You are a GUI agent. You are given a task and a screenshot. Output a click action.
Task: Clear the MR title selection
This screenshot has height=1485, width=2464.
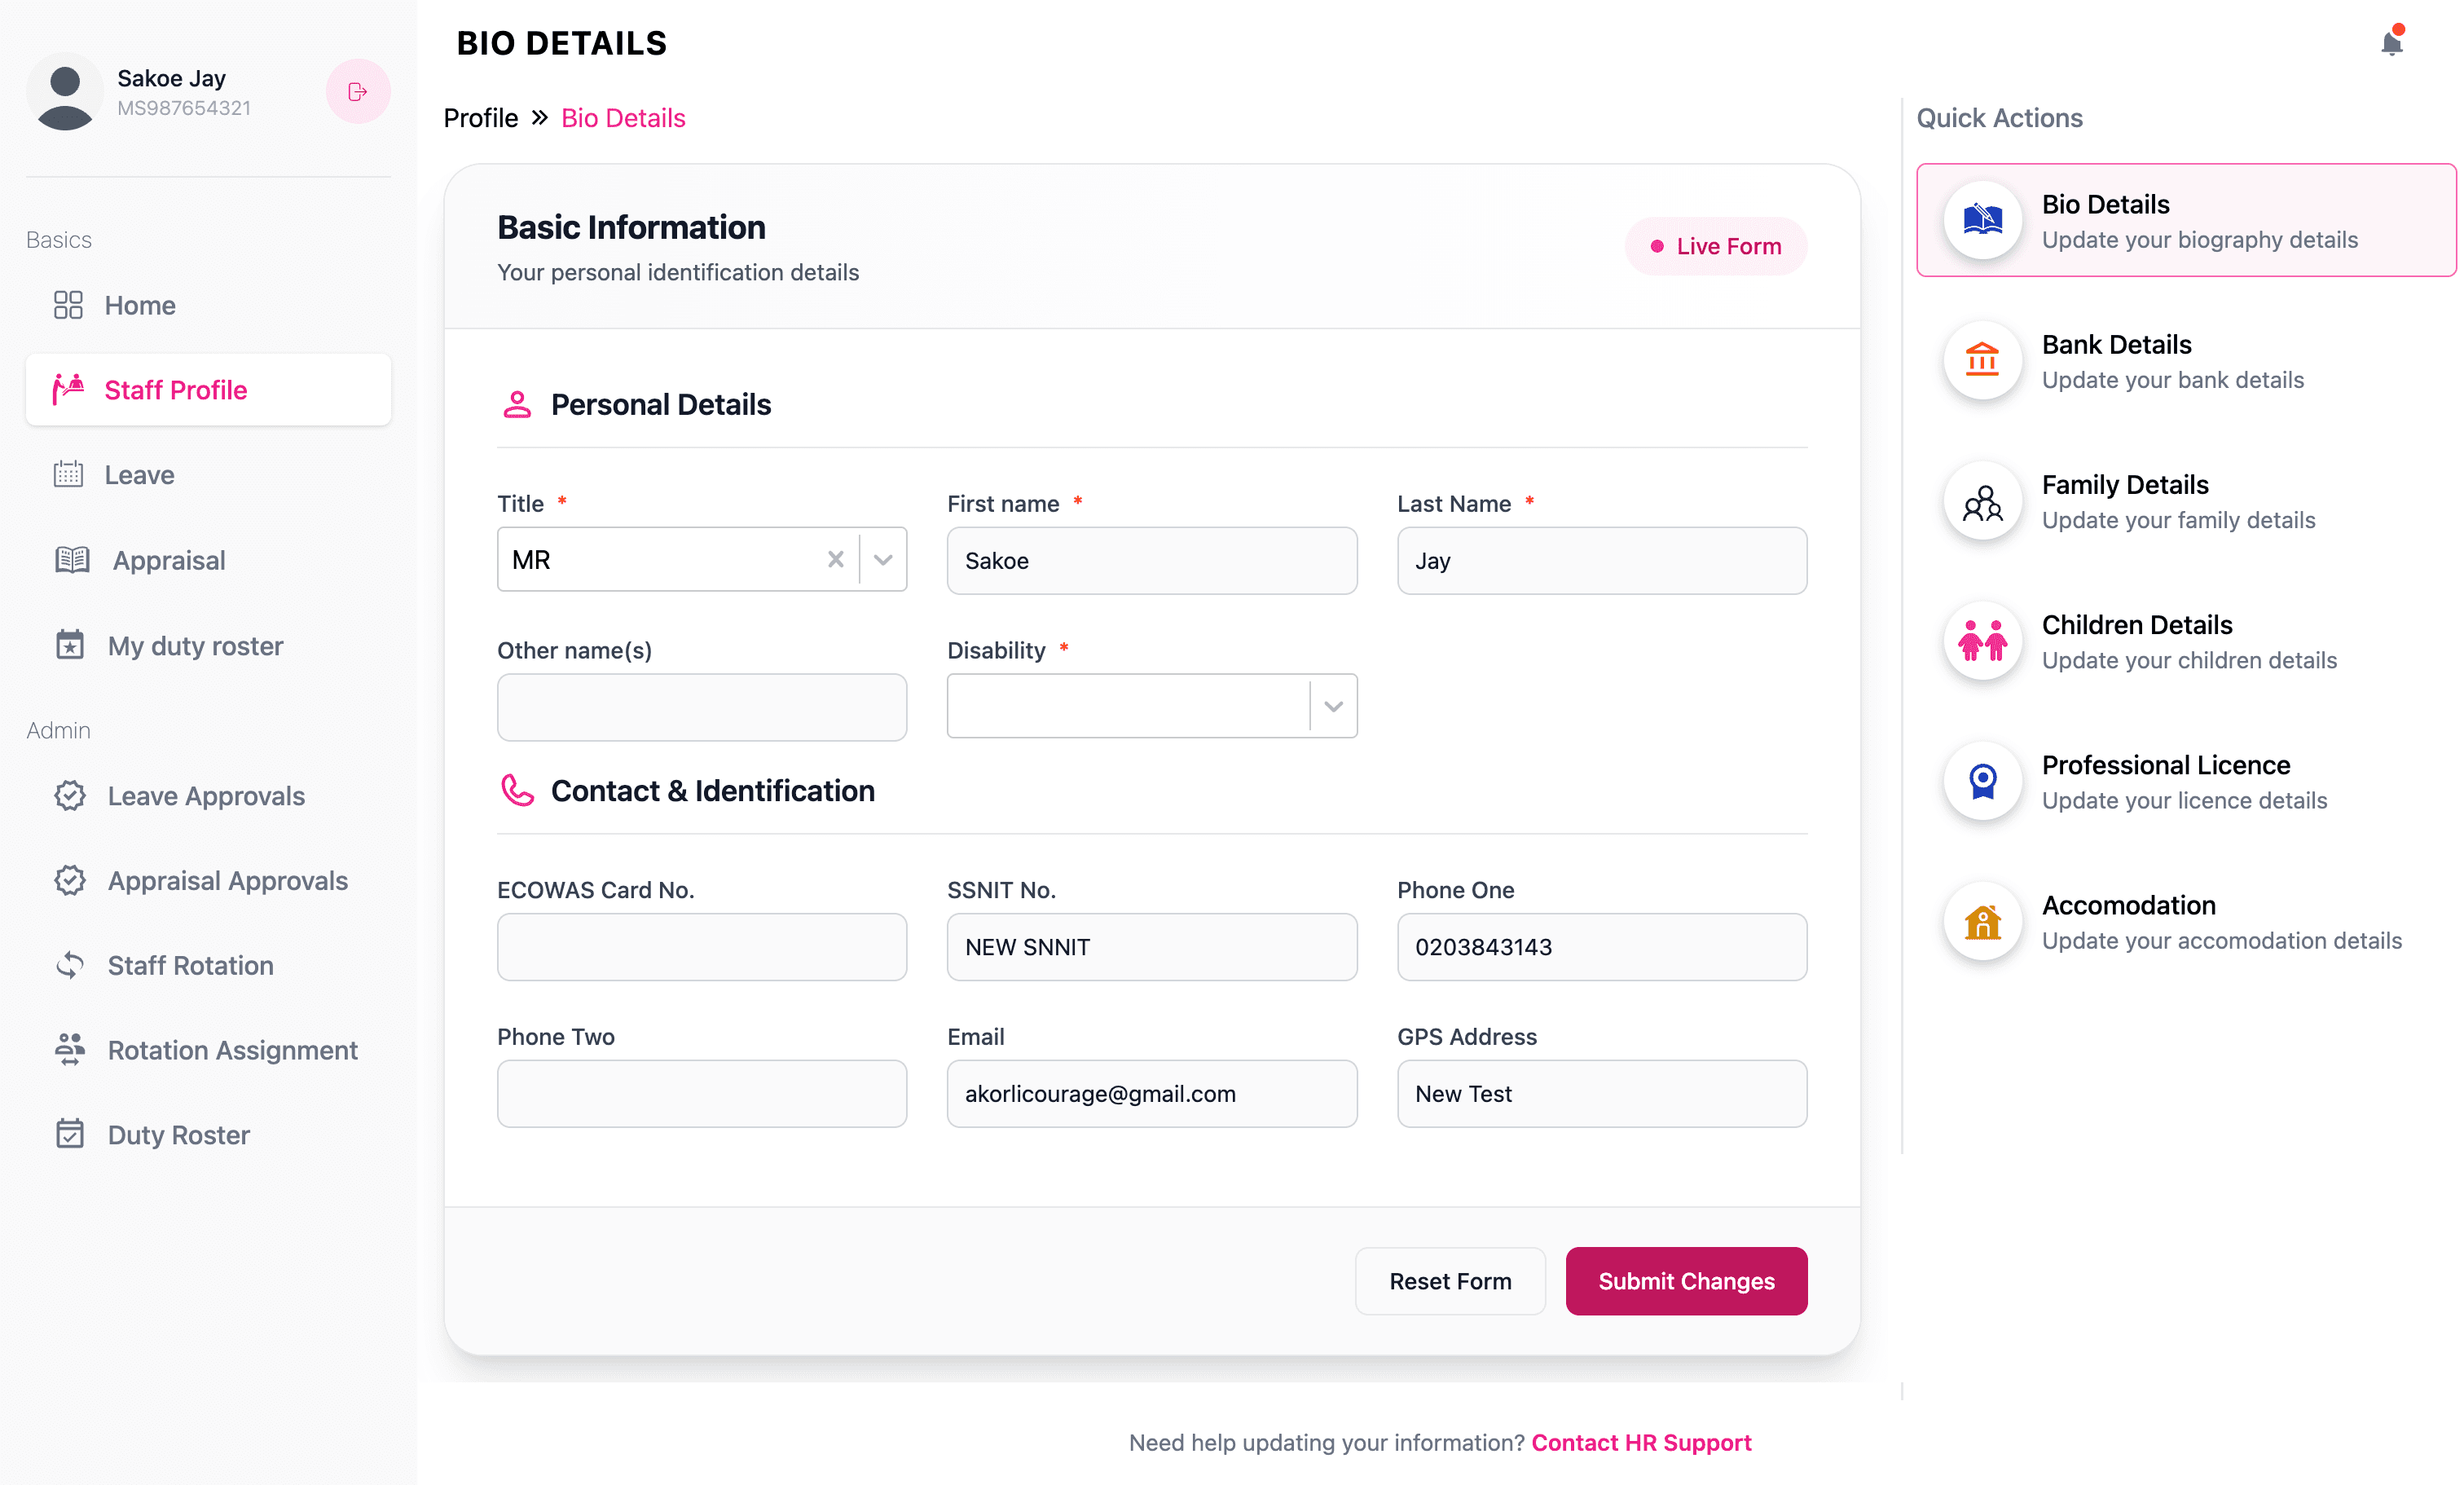tap(836, 560)
